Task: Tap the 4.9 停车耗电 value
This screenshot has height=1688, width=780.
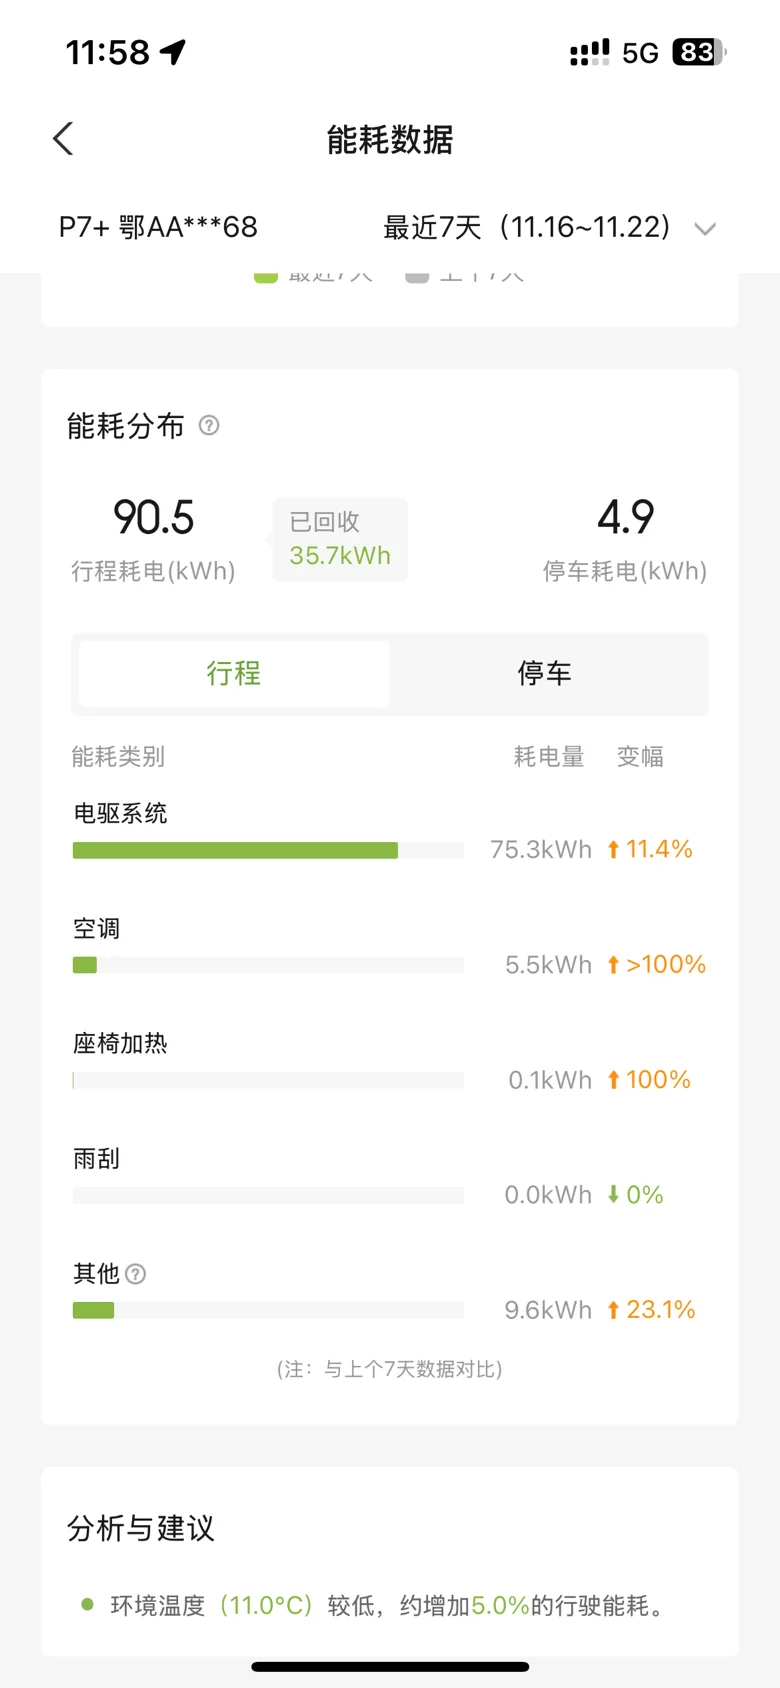Action: pyautogui.click(x=626, y=518)
